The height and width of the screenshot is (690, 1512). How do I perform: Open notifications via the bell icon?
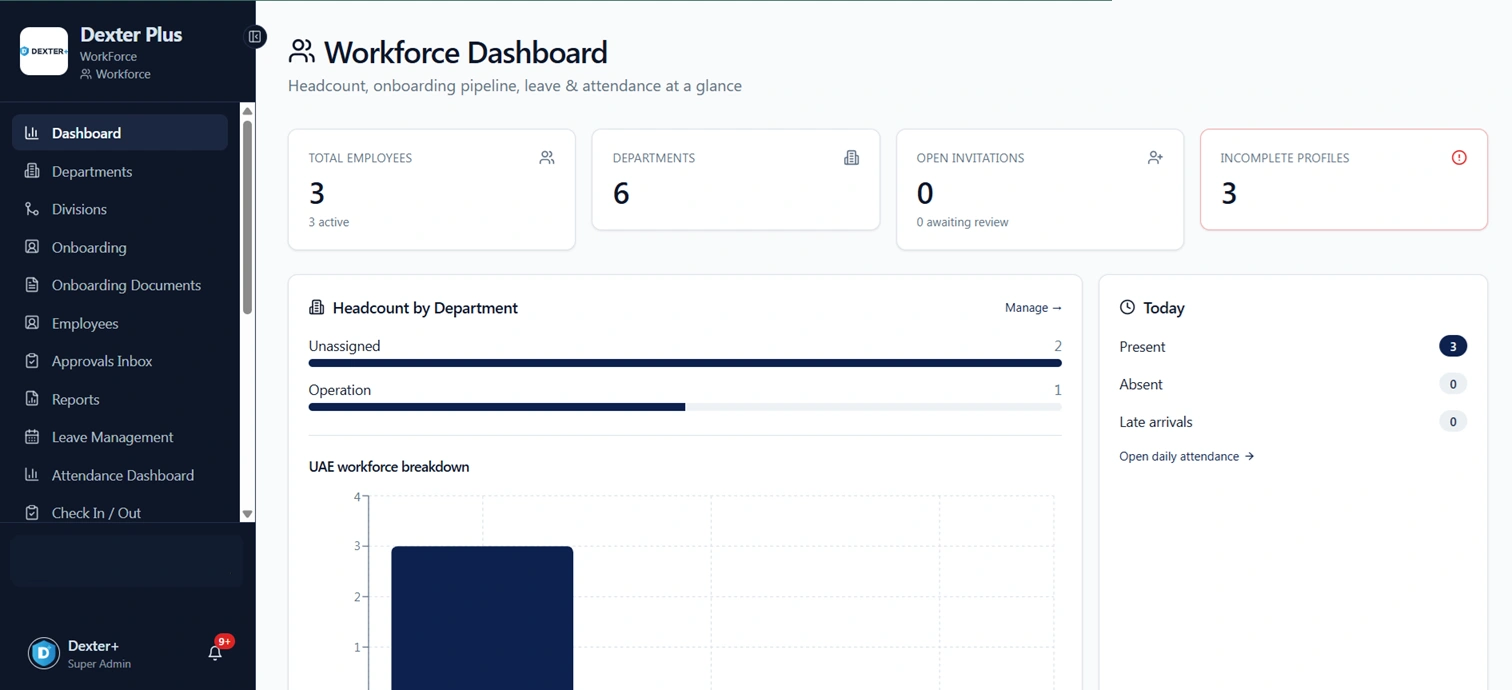[215, 653]
